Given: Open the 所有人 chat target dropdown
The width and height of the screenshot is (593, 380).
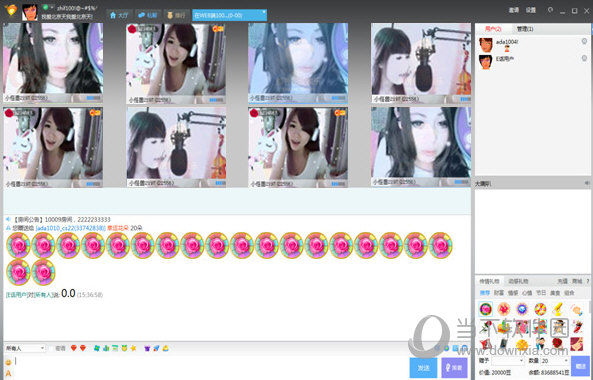Looking at the screenshot, I should point(25,348).
